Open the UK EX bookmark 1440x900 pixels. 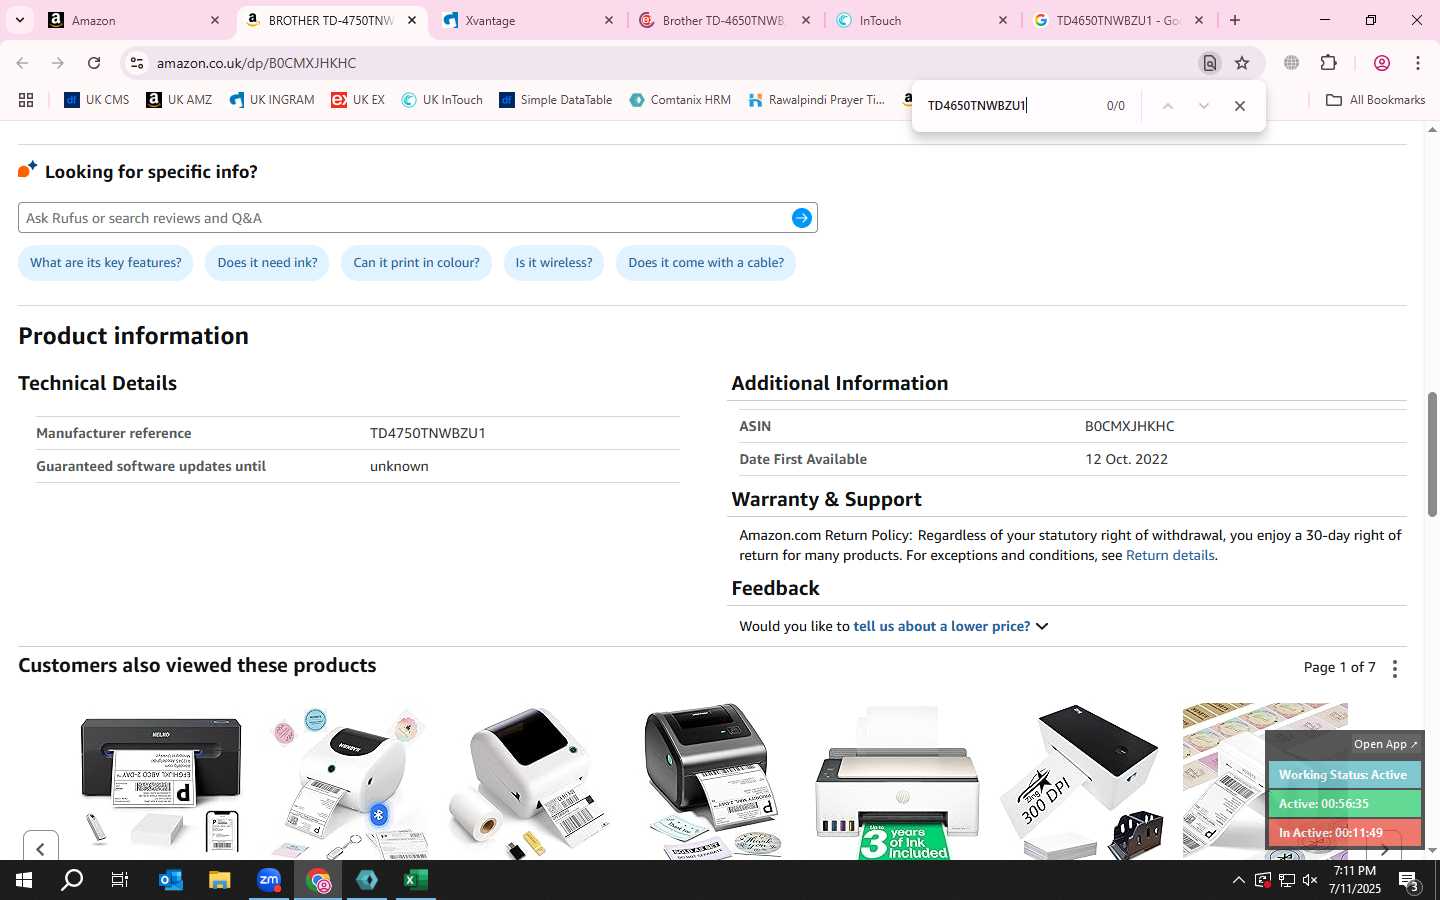point(358,100)
